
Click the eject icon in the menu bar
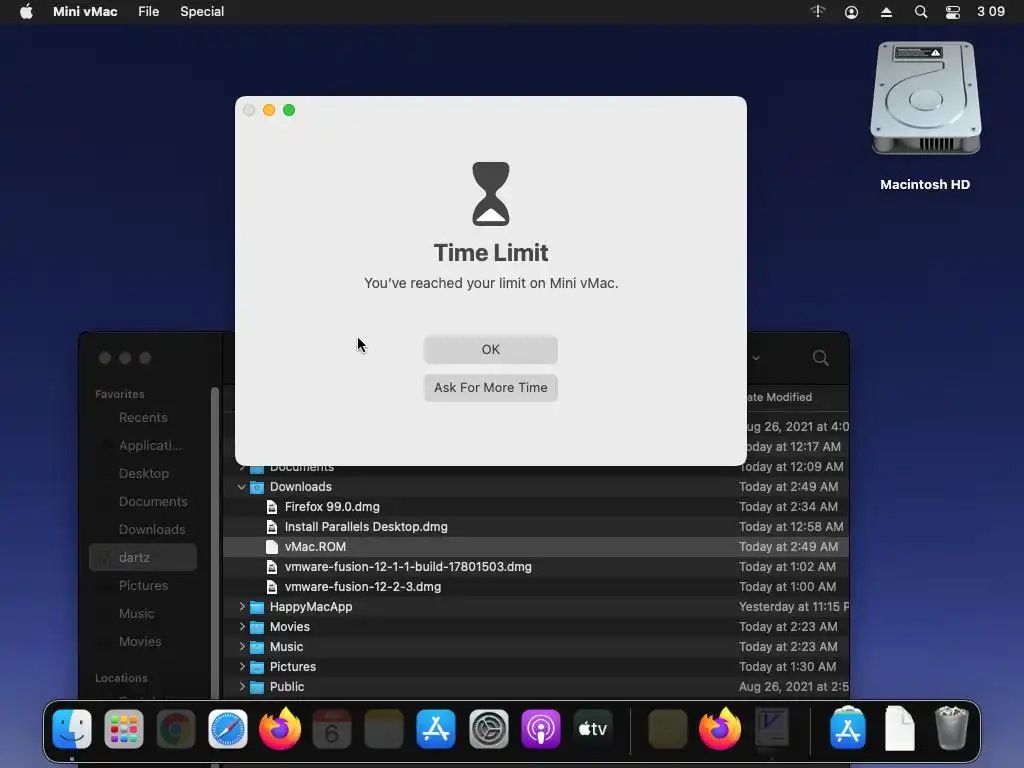coord(886,12)
